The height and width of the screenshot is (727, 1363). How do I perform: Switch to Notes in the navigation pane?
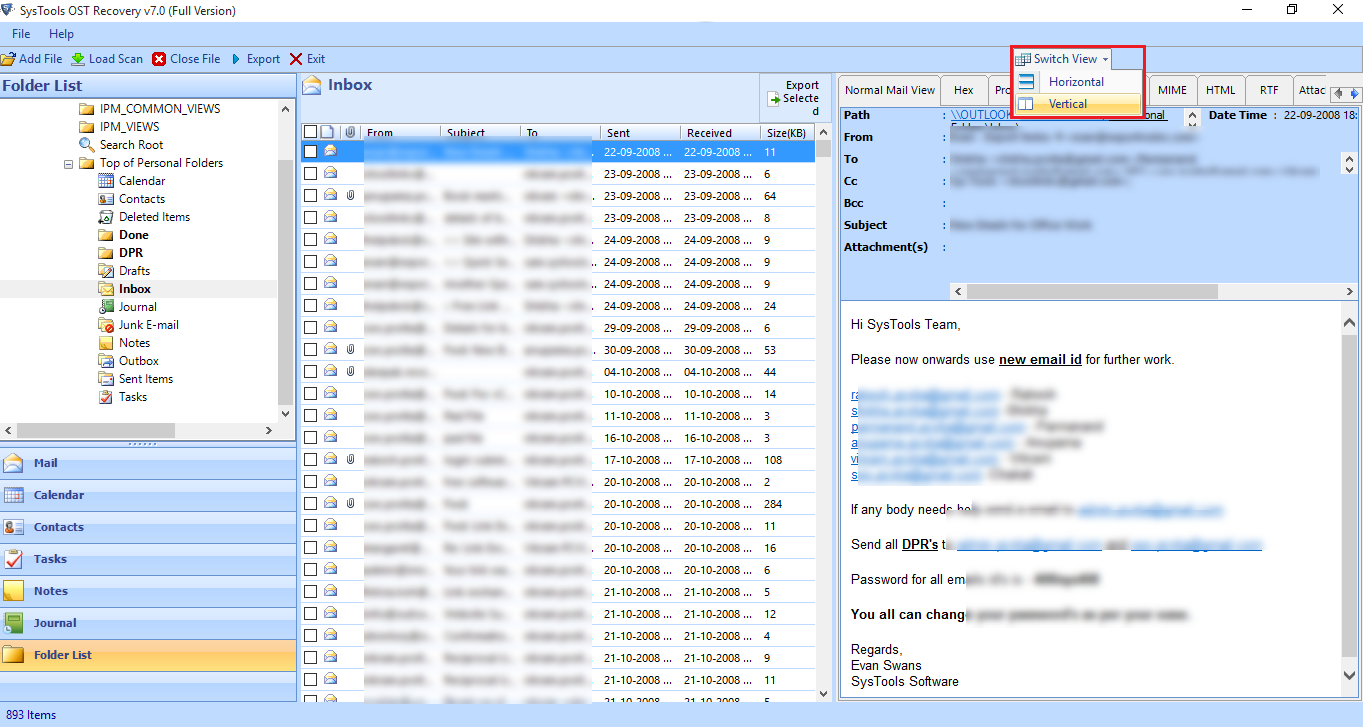click(x=148, y=591)
